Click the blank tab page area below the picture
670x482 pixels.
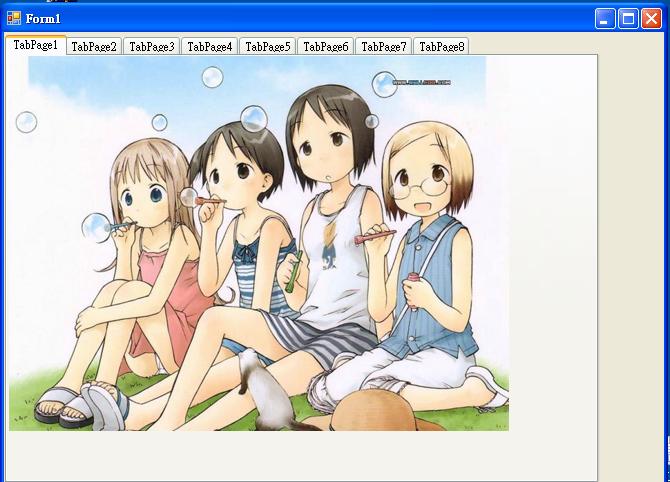(300, 456)
